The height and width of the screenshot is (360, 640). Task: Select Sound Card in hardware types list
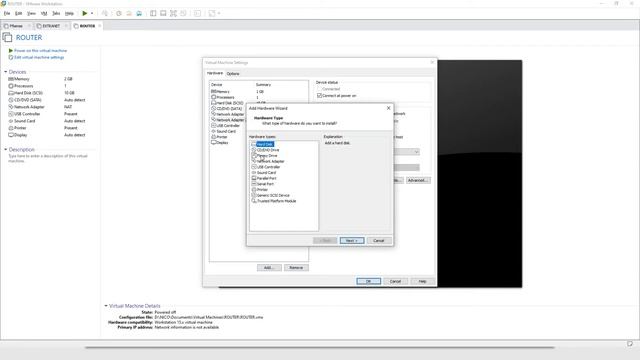pos(266,173)
